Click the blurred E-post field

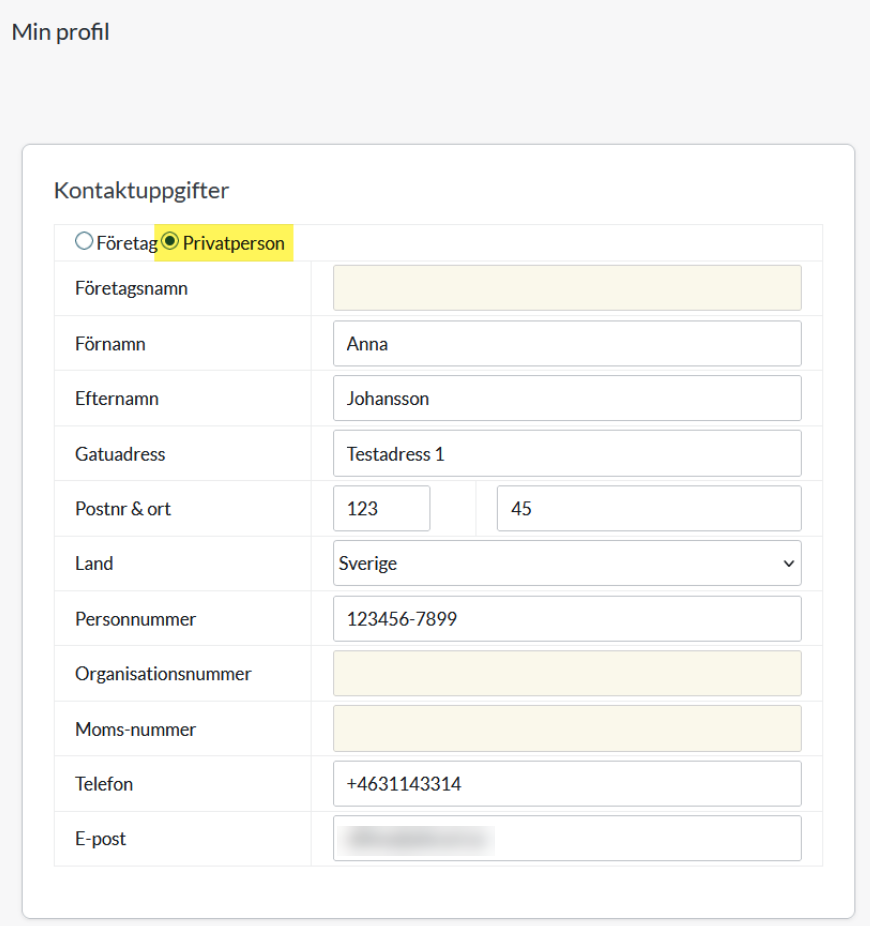tap(567, 838)
